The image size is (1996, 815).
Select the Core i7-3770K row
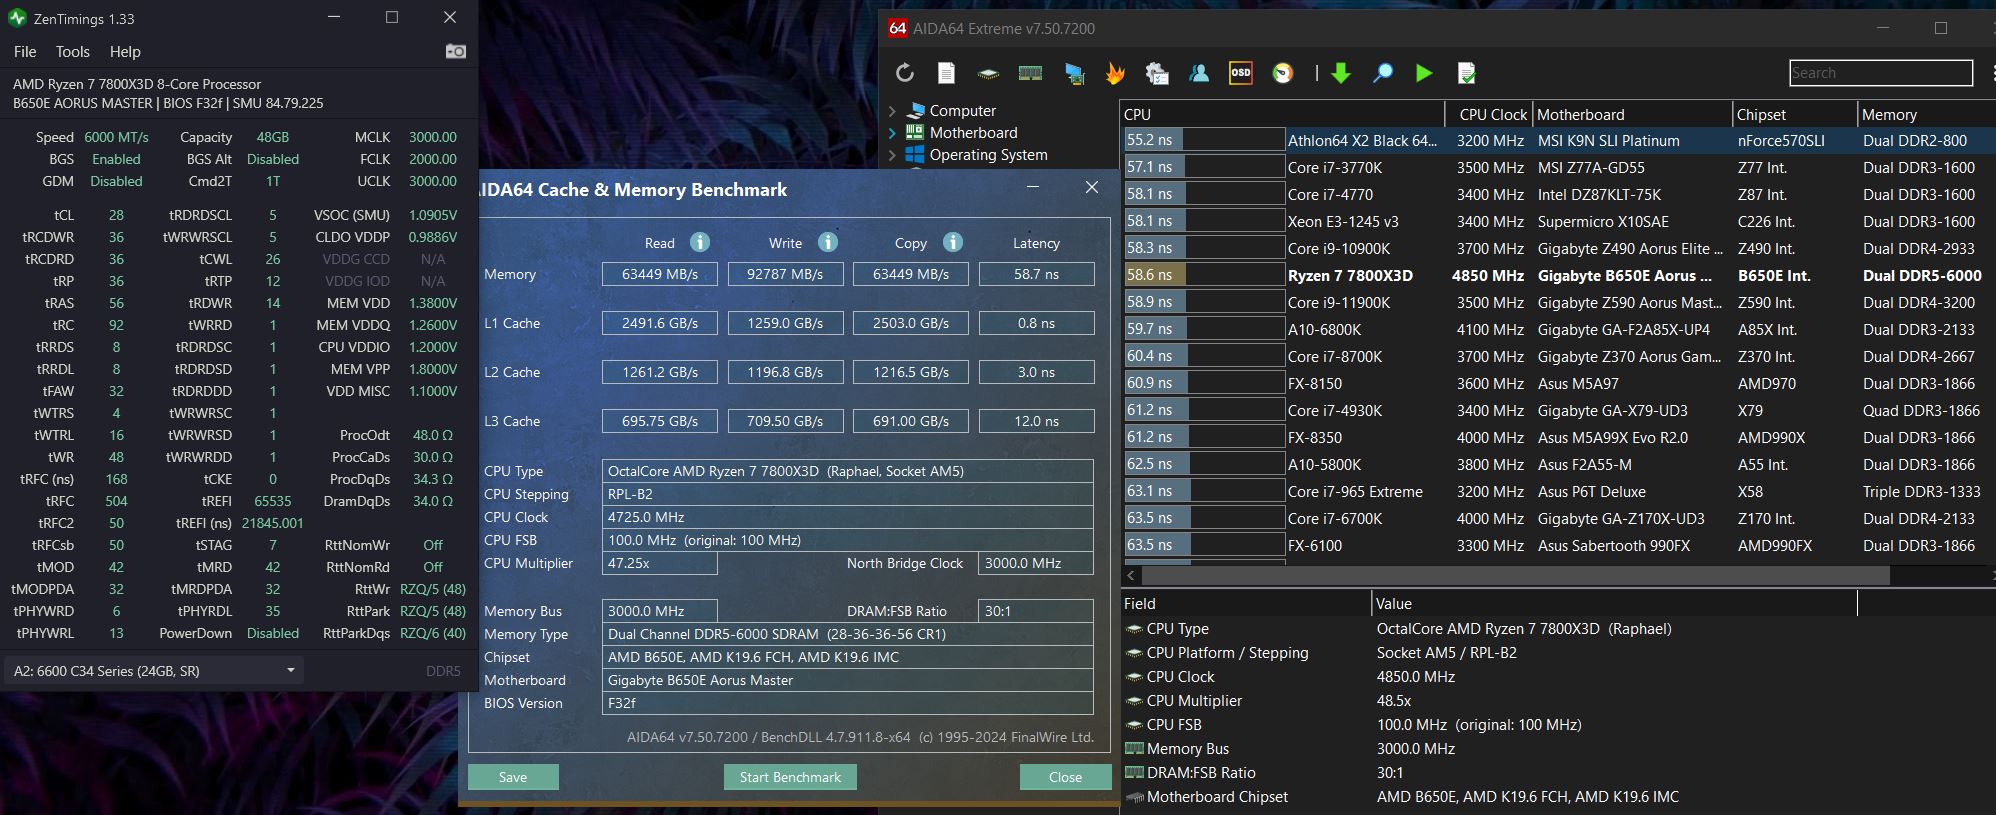click(x=1558, y=168)
